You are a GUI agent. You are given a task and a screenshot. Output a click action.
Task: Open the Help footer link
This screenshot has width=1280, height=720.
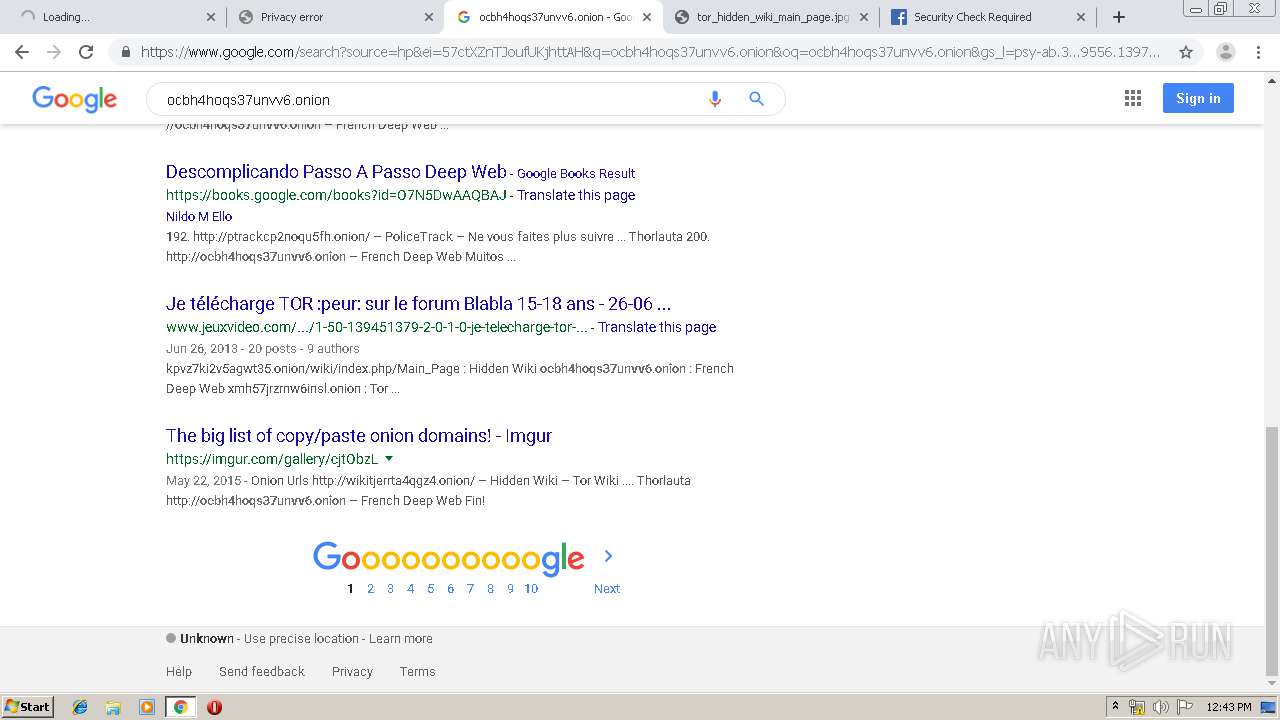(179, 672)
